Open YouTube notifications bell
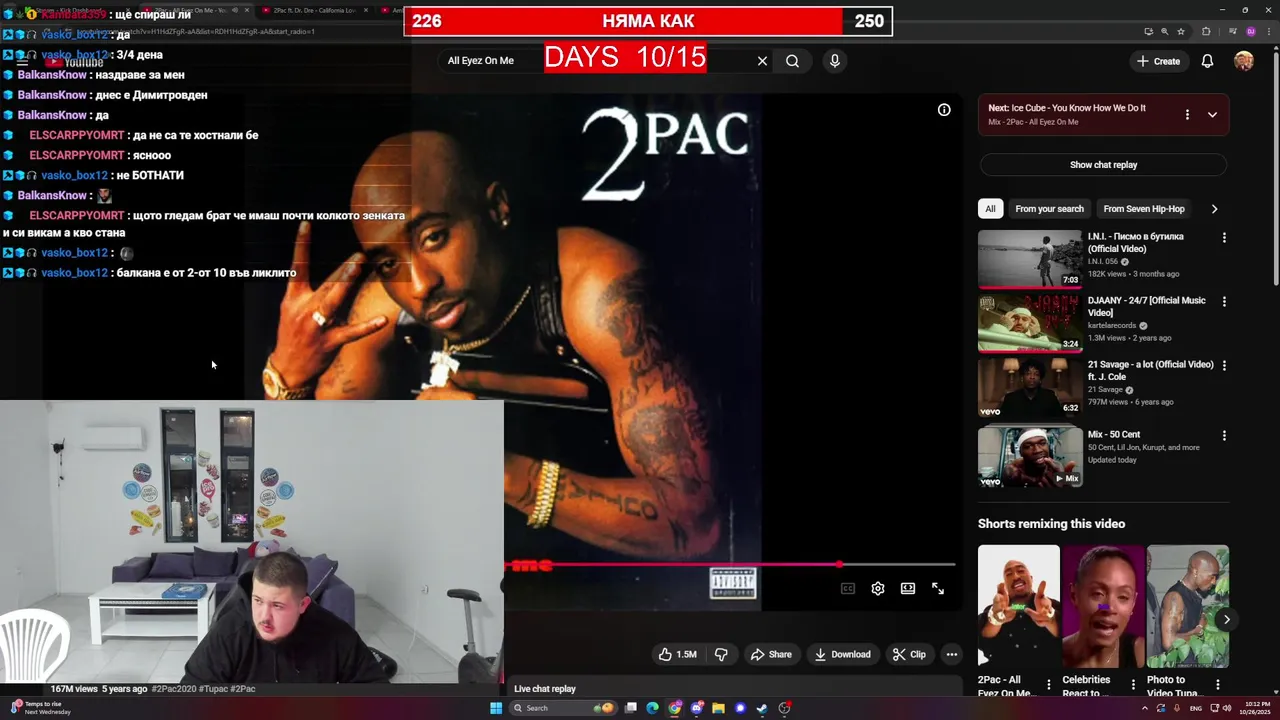 [x=1207, y=61]
